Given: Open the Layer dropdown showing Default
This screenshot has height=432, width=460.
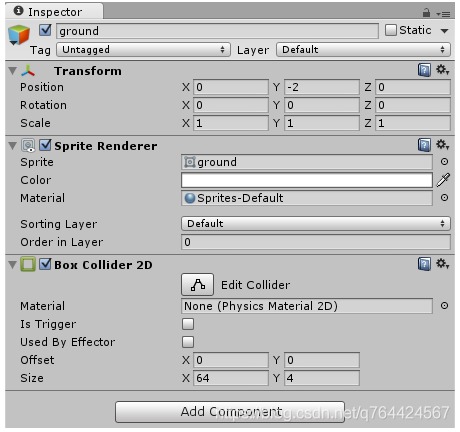Looking at the screenshot, I should click(x=363, y=50).
